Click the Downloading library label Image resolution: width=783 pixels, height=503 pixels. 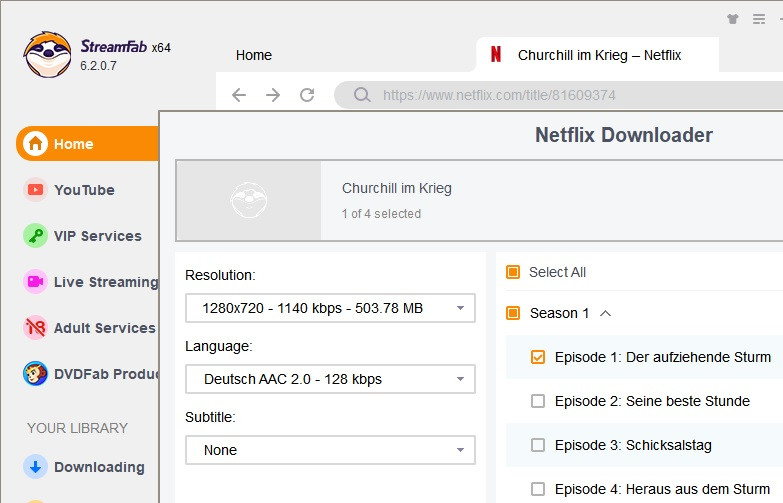coord(99,467)
